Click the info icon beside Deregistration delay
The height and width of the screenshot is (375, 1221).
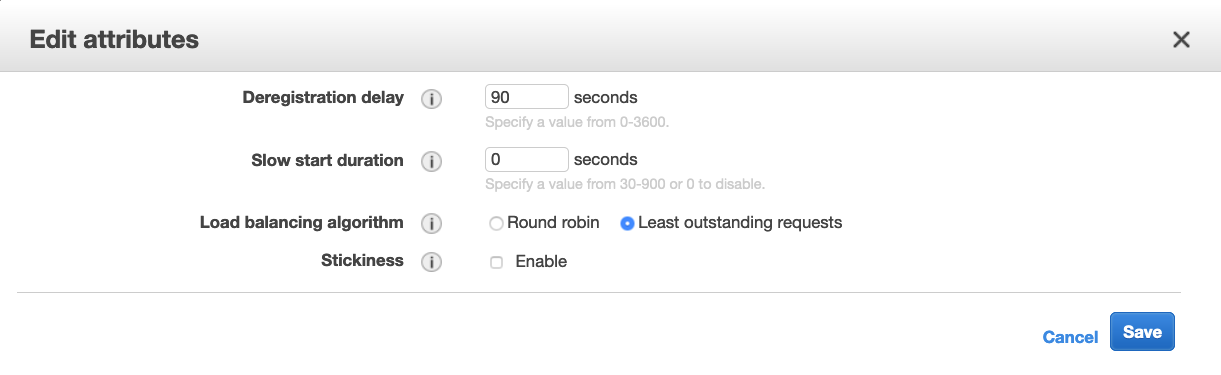(x=431, y=99)
